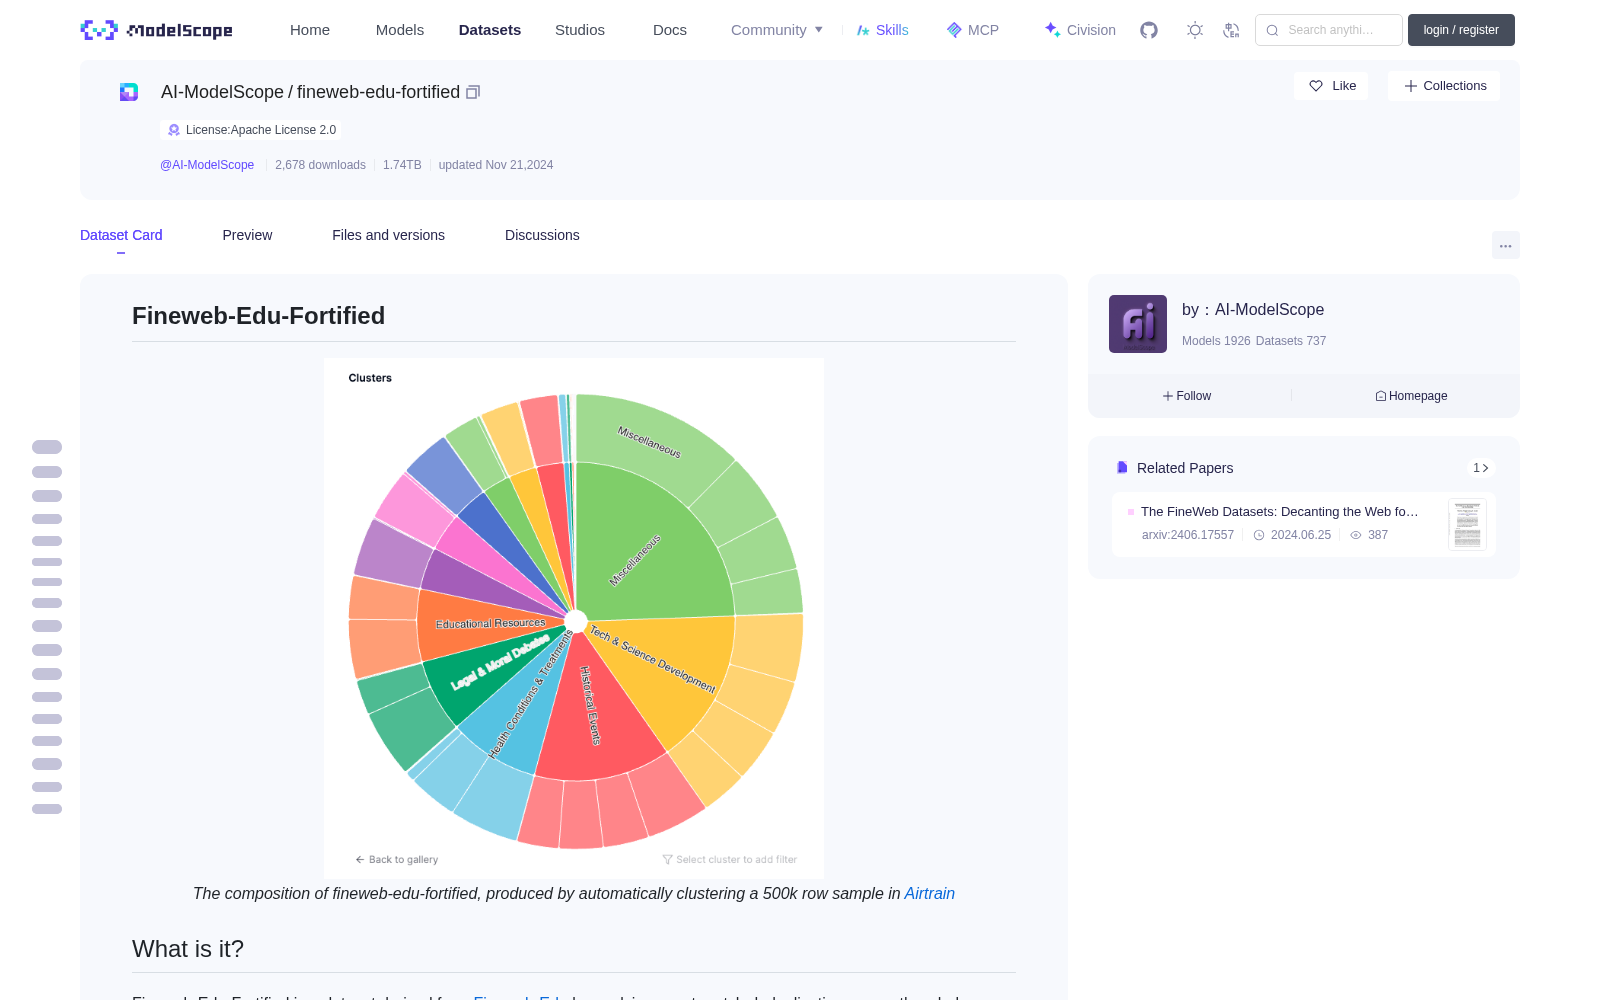The height and width of the screenshot is (1000, 1600).
Task: Like this dataset with heart button
Action: tap(1332, 86)
